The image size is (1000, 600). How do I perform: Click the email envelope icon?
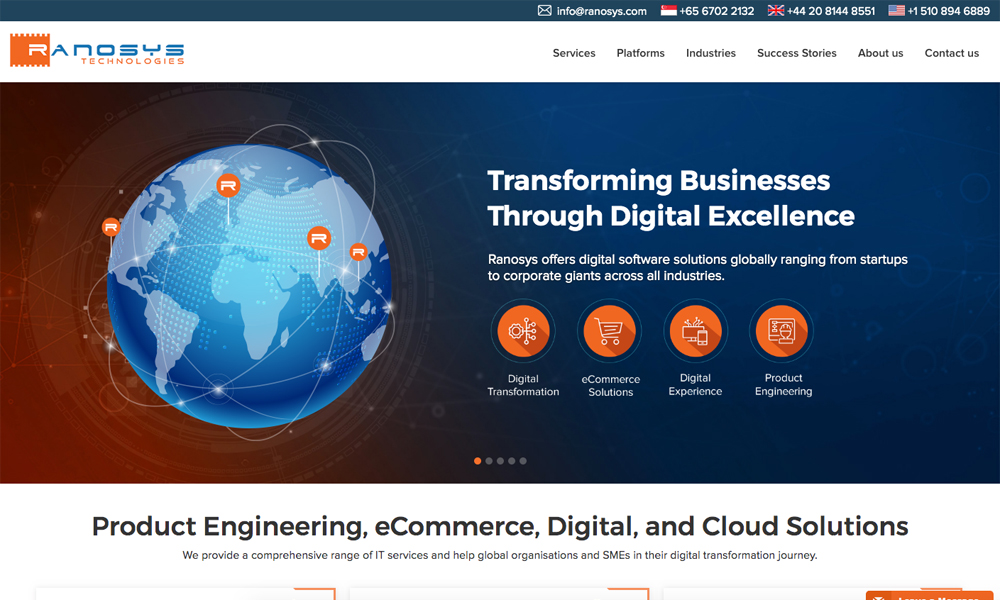pos(545,11)
